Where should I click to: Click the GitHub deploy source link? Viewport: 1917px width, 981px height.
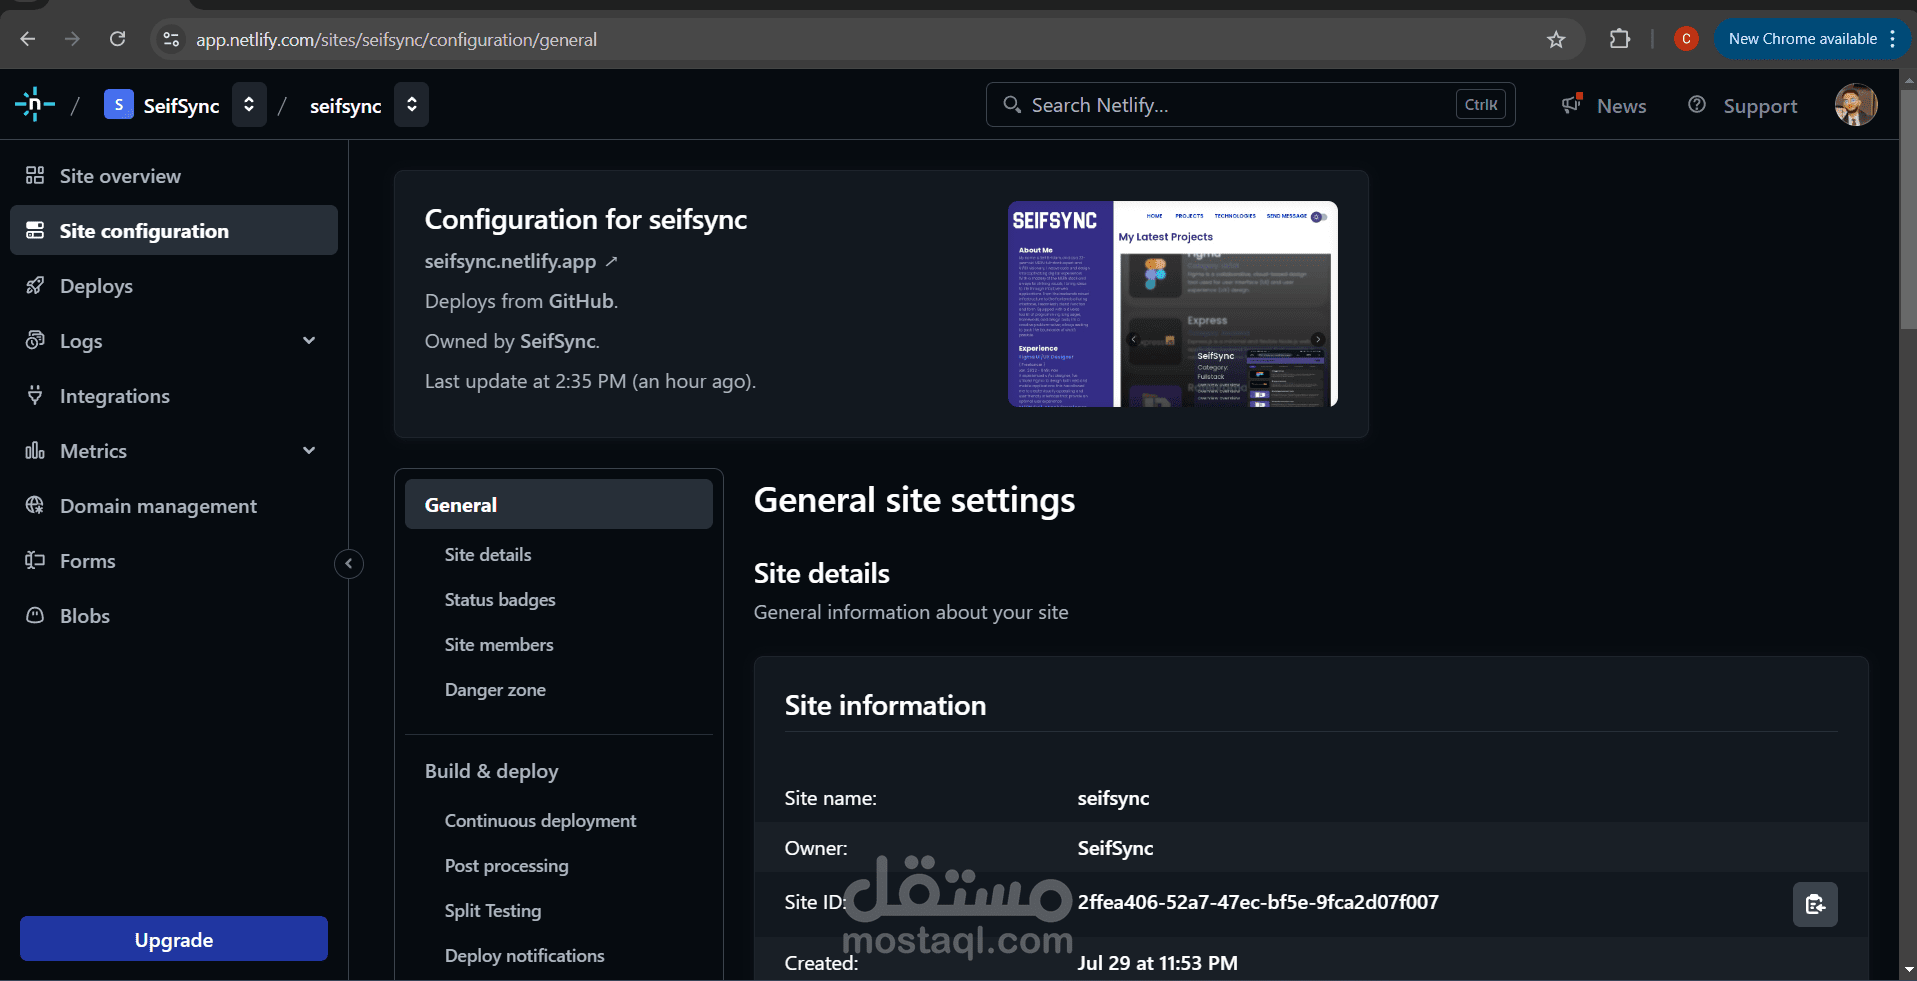pyautogui.click(x=581, y=301)
